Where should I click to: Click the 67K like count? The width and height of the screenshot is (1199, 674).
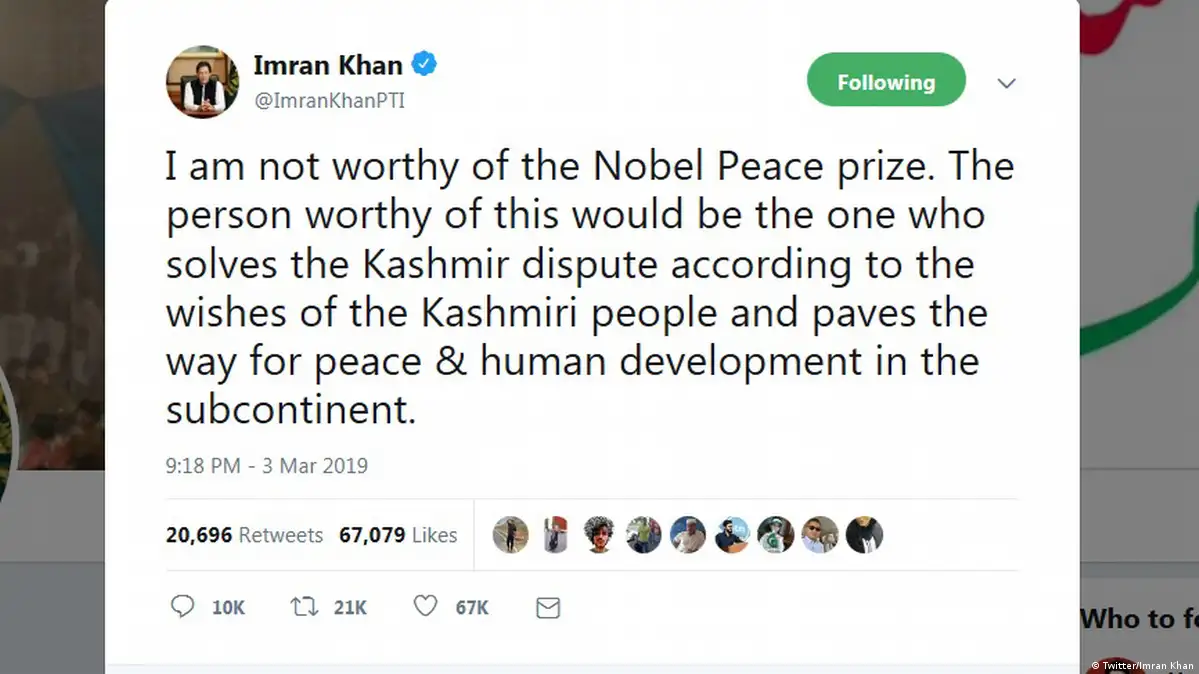point(472,607)
